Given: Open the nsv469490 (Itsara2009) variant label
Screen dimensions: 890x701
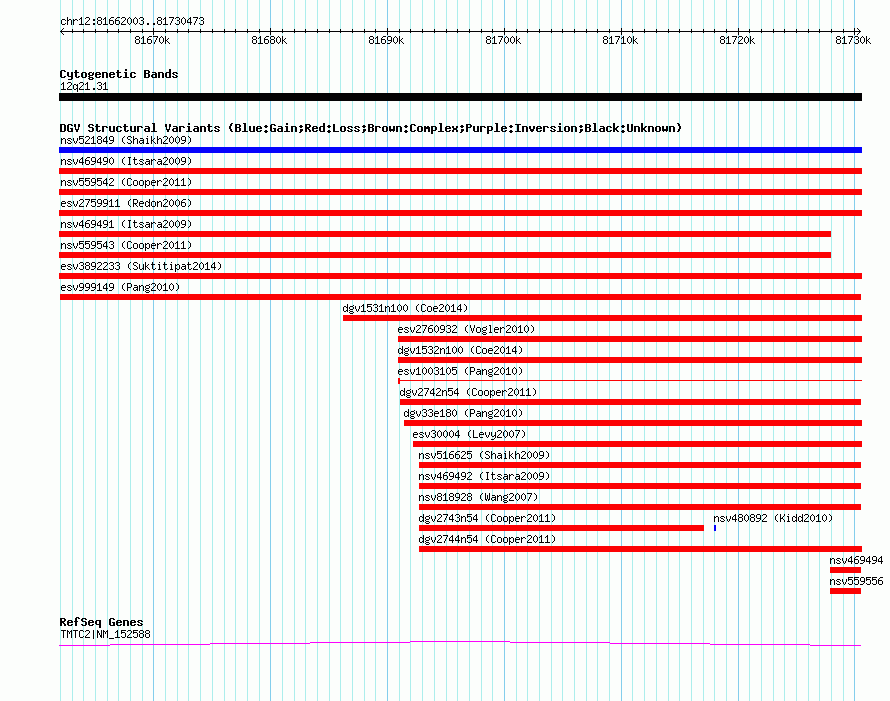Looking at the screenshot, I should [126, 161].
